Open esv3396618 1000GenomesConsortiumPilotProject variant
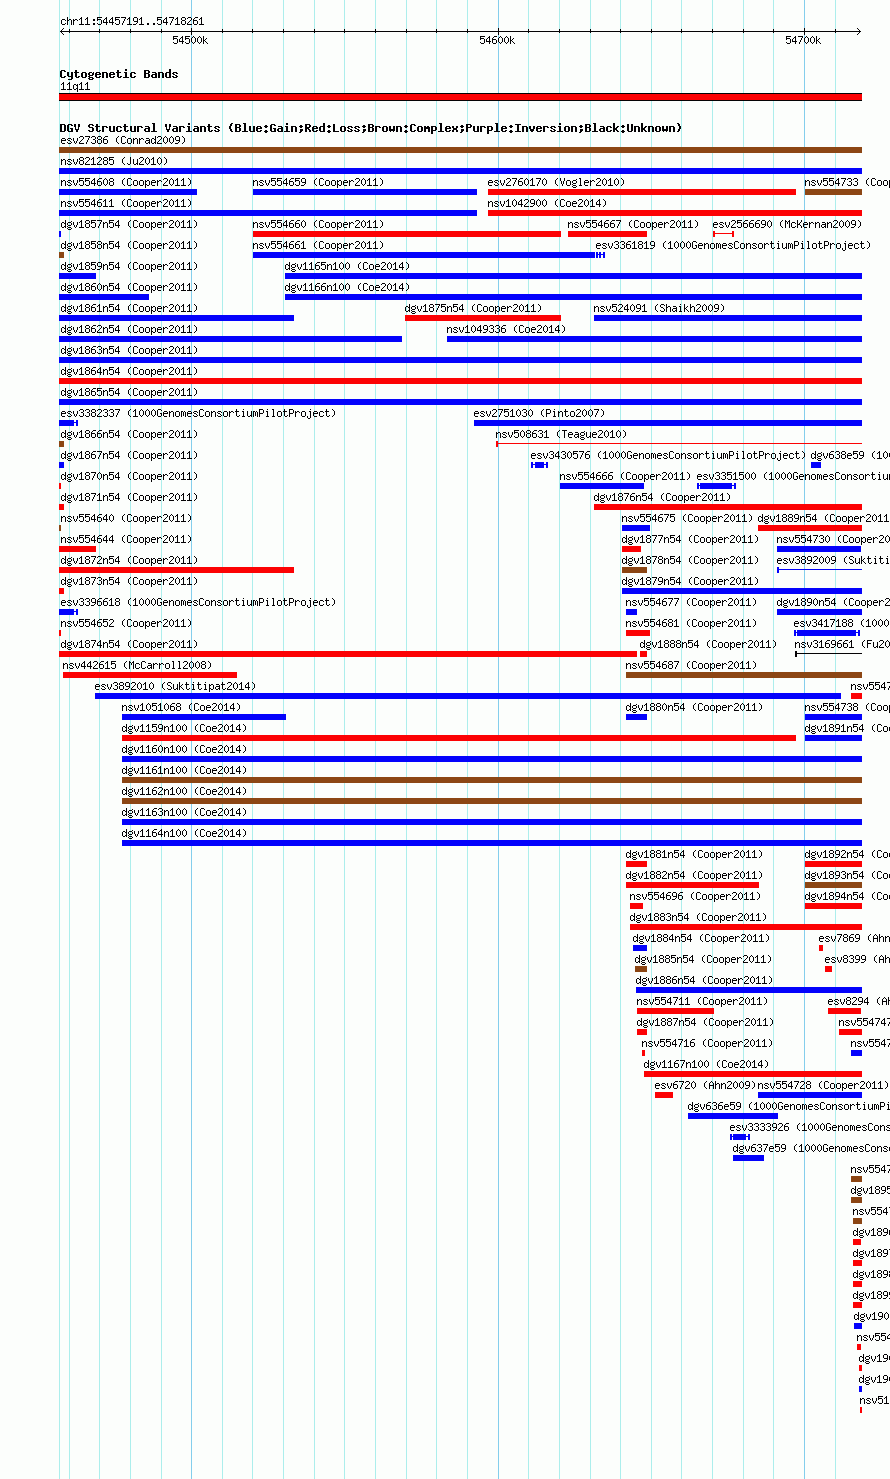This screenshot has height=1479, width=890. coord(198,602)
